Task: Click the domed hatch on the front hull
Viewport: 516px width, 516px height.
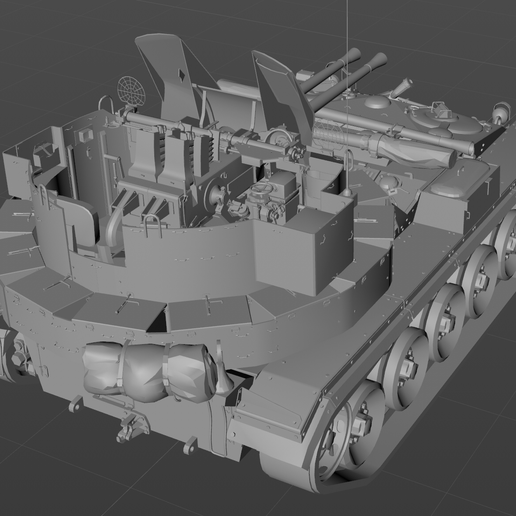Action: (378, 102)
